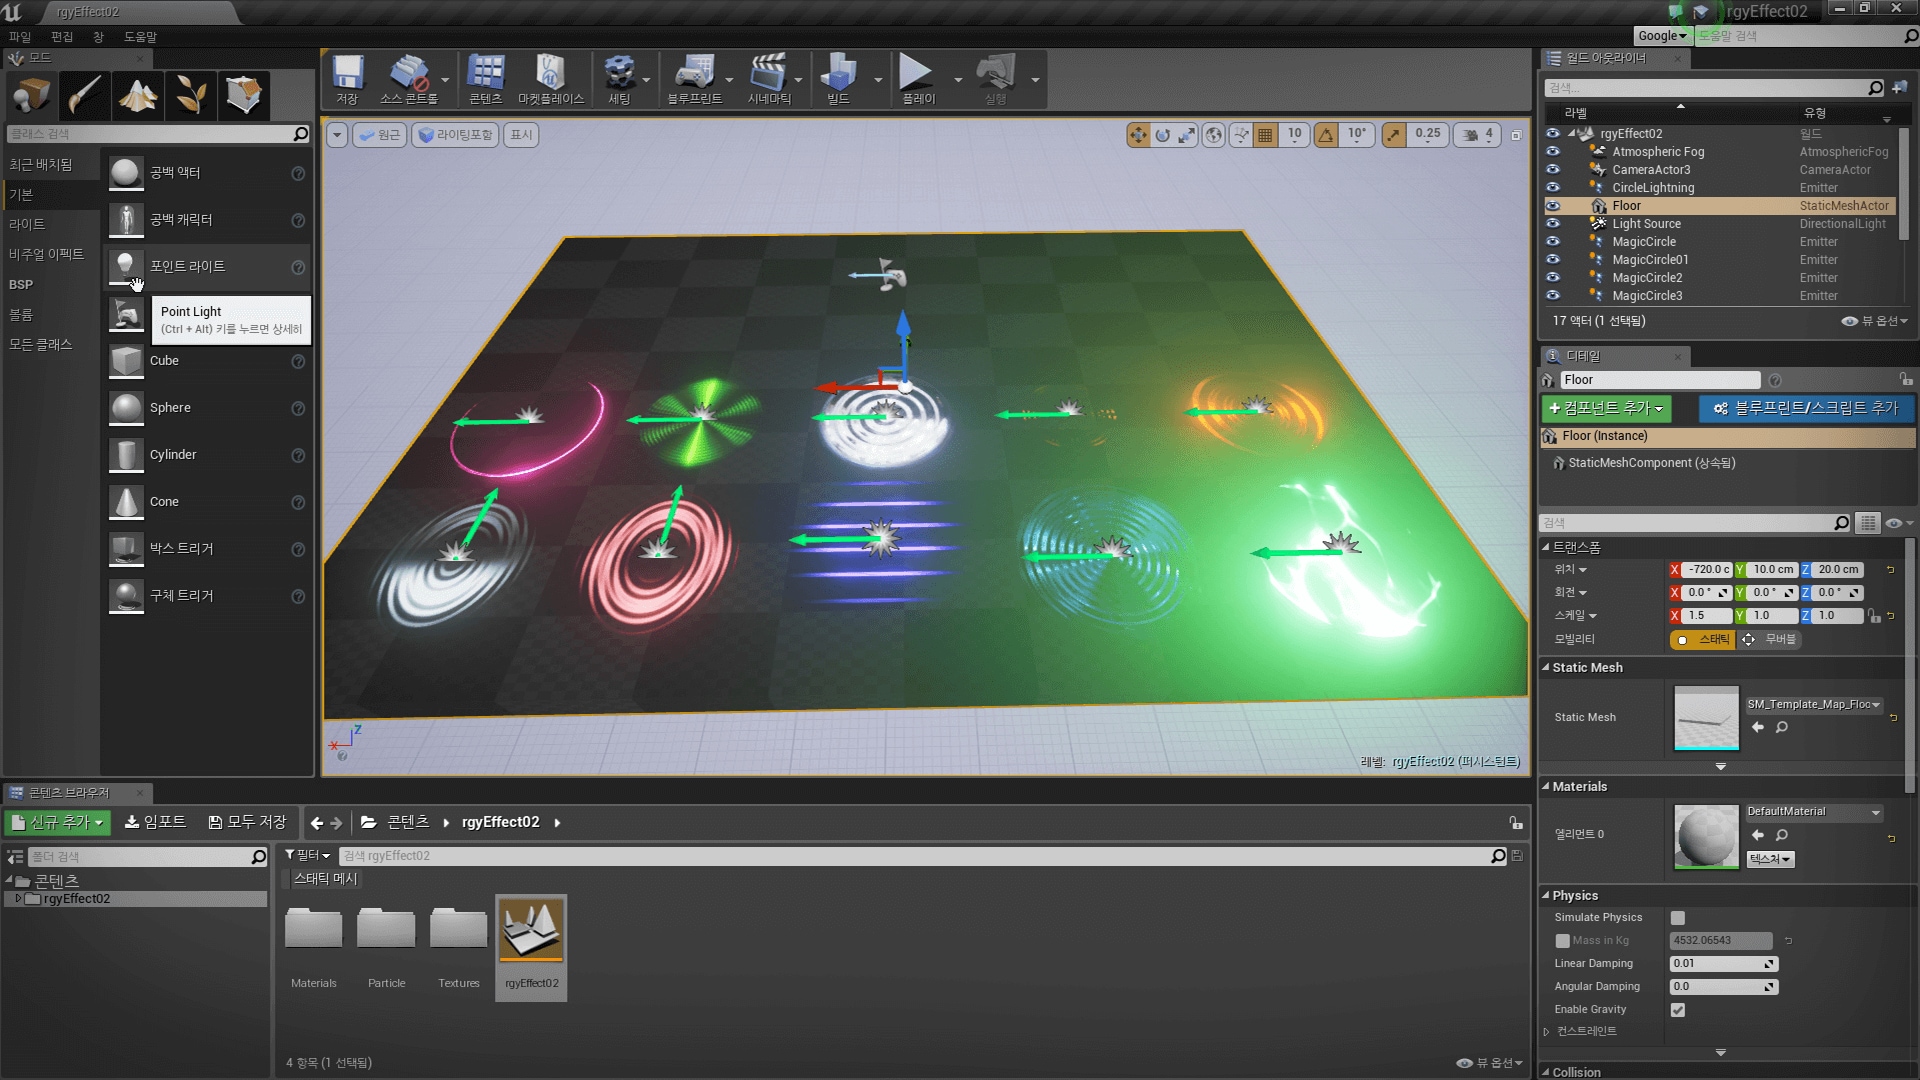1920x1080 pixels.
Task: Open DefaultMaterial dropdown
Action: point(1814,812)
